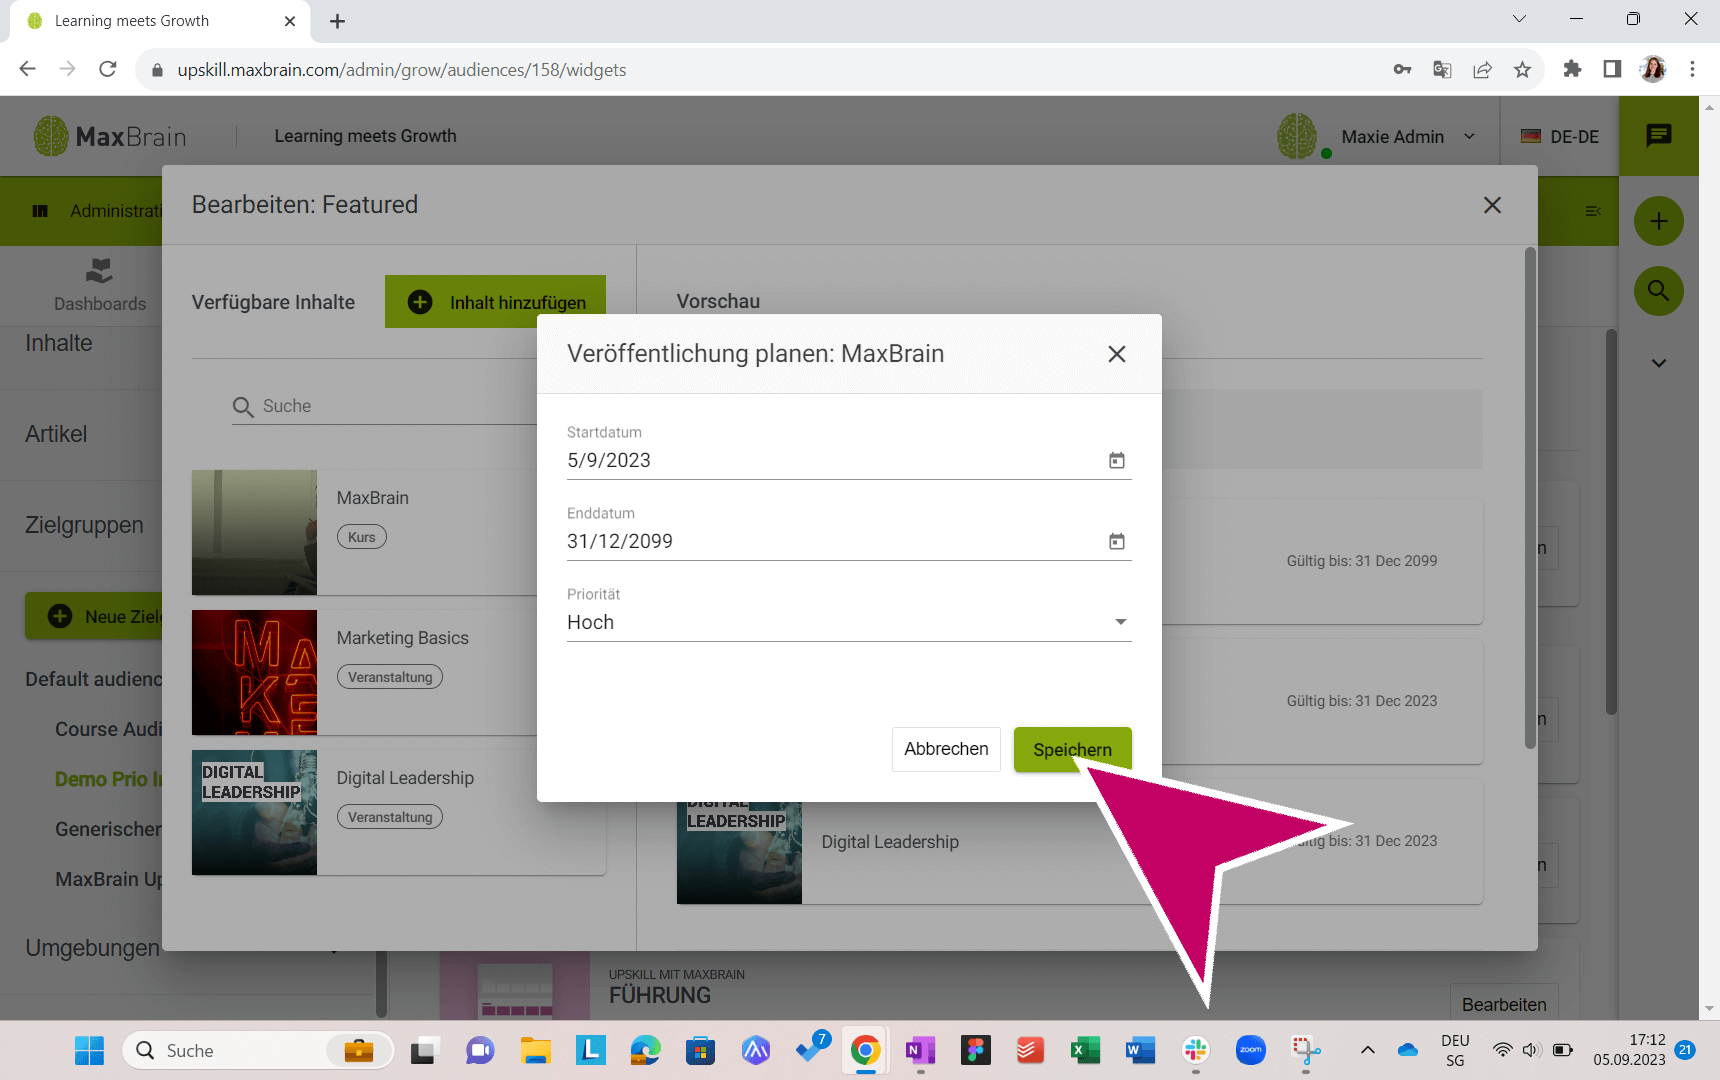Open Word from the taskbar

(1140, 1050)
